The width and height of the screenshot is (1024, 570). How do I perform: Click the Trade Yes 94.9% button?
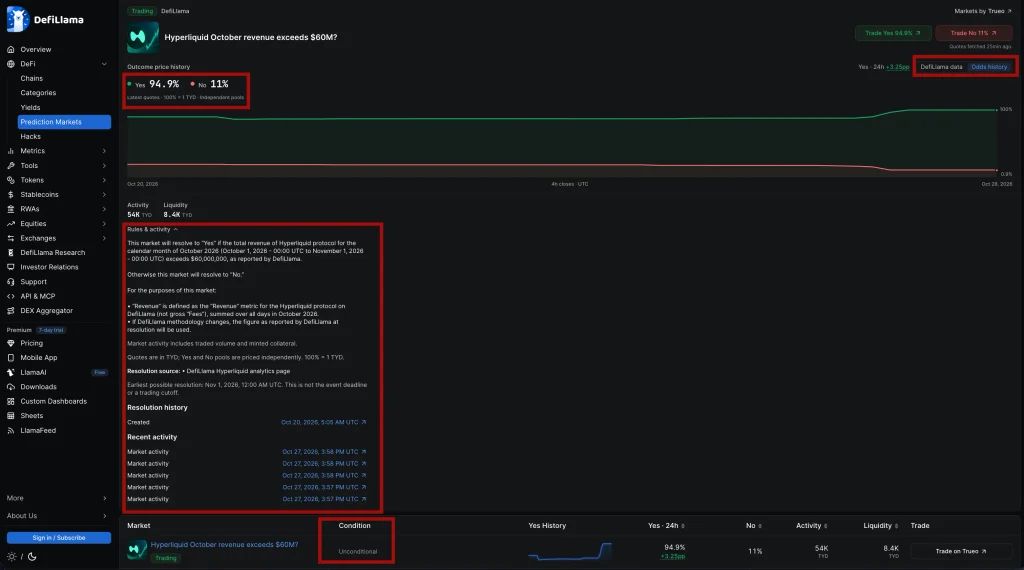(893, 33)
